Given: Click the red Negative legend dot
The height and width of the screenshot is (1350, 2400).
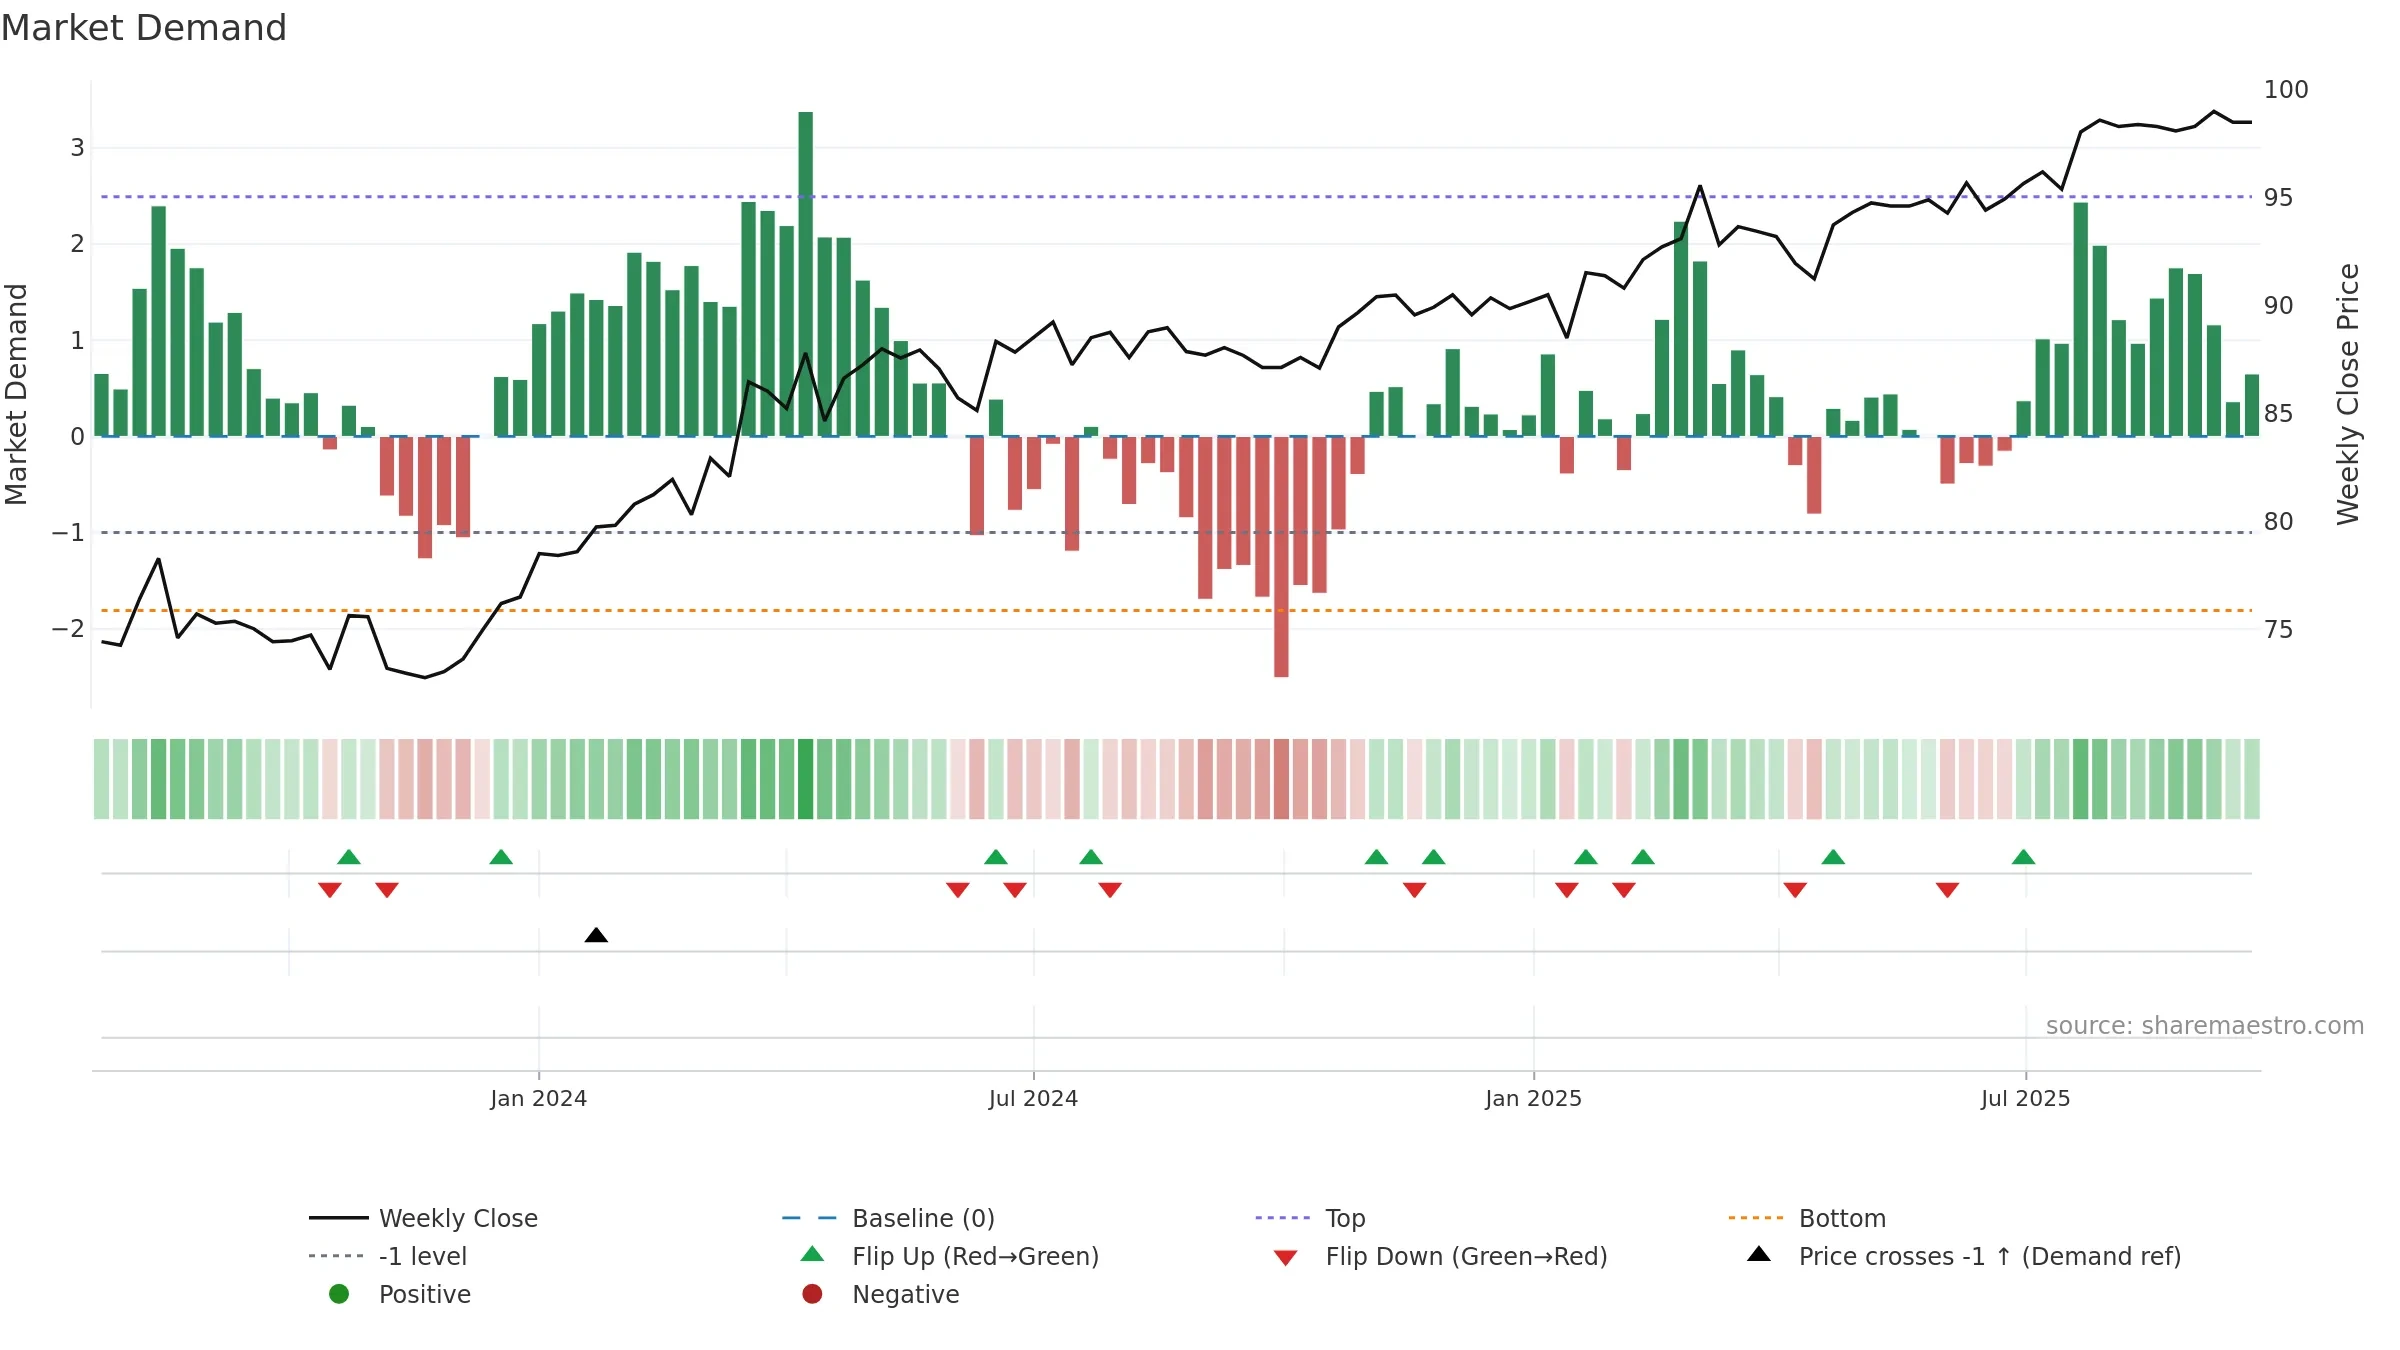Looking at the screenshot, I should click(x=812, y=1294).
